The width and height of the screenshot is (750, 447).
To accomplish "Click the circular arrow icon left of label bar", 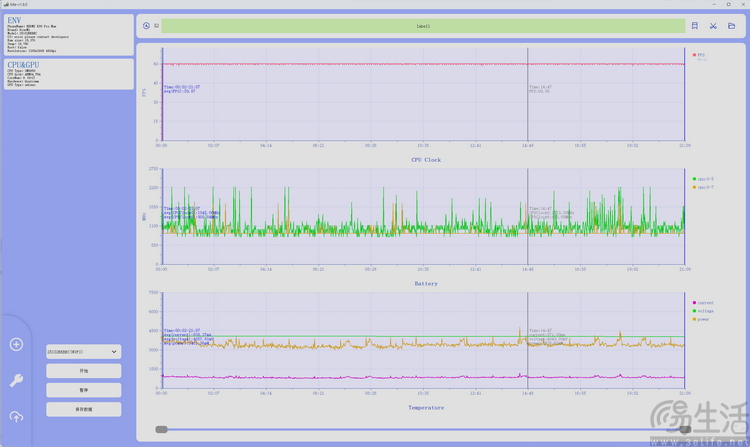I will 146,26.
